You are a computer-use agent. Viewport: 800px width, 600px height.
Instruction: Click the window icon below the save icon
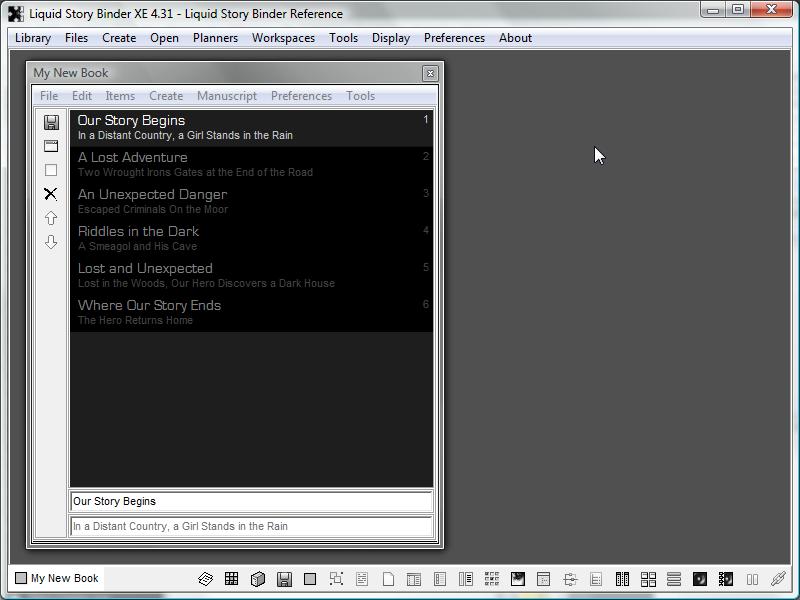coord(51,146)
